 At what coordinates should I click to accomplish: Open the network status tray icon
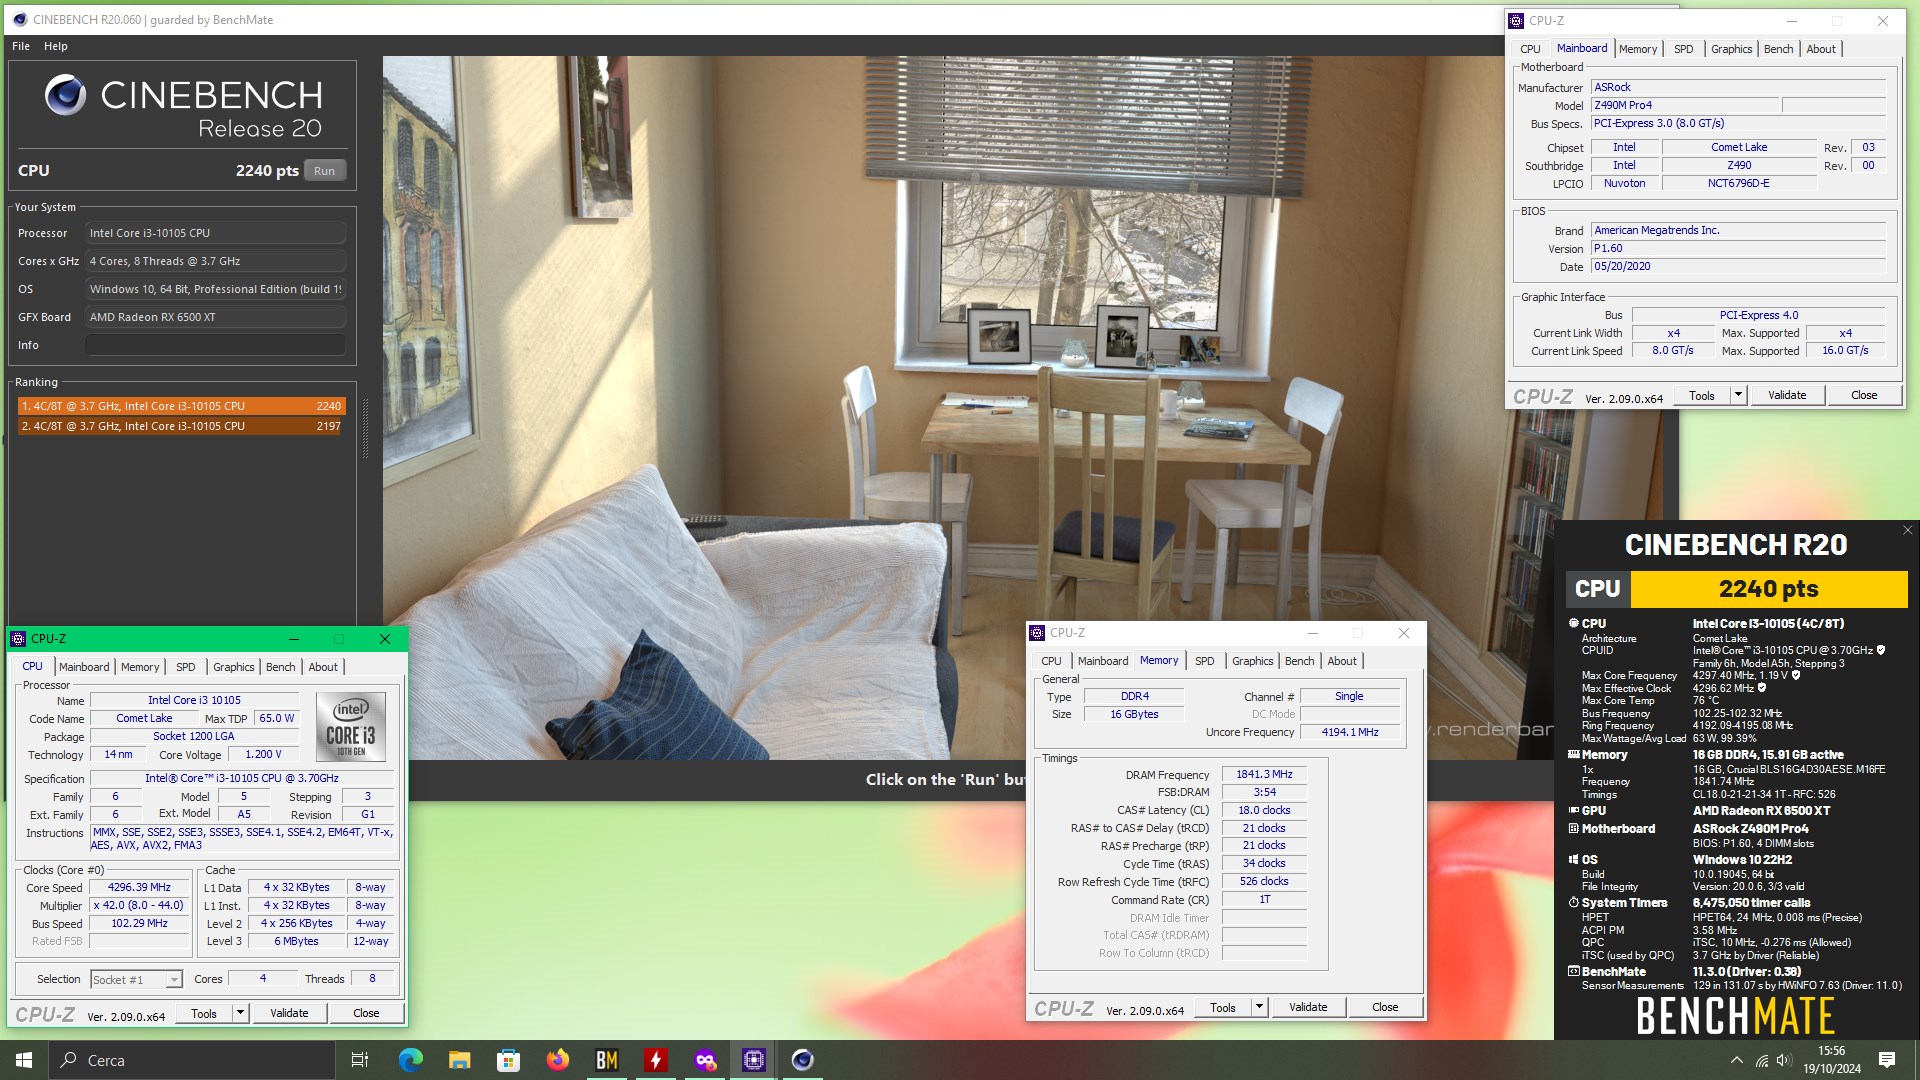1762,1060
